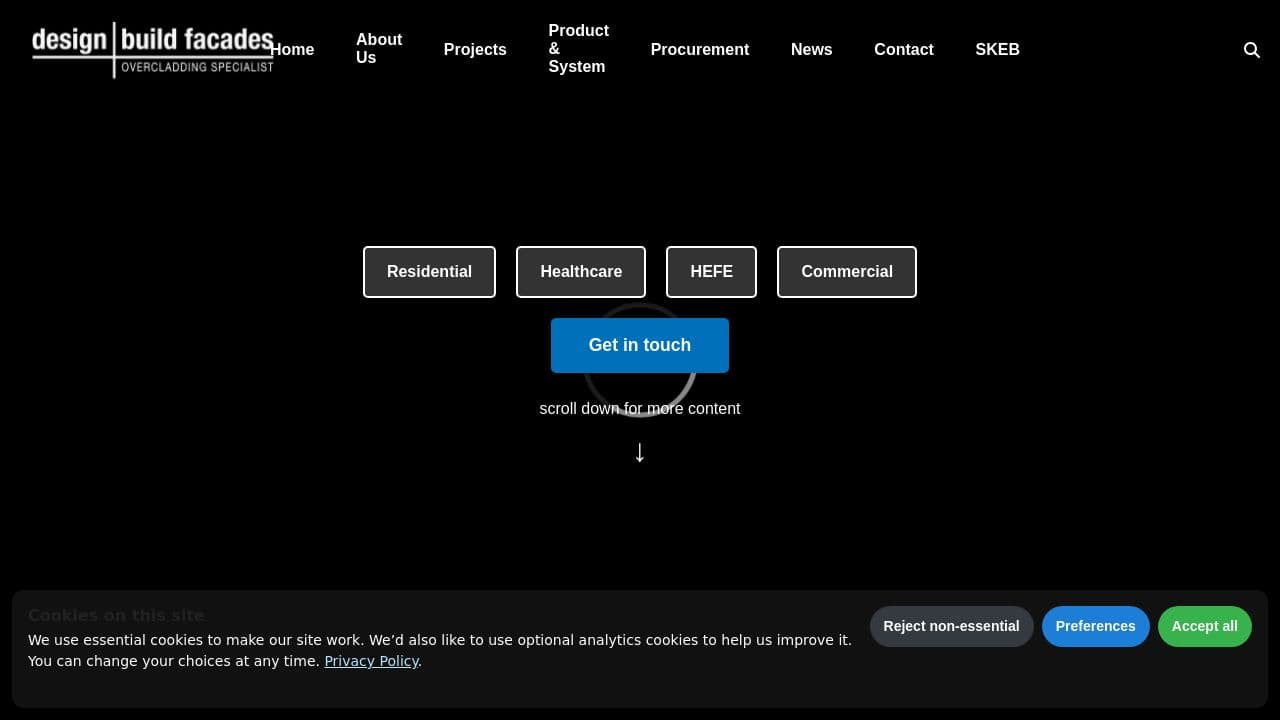
Task: Open the Contact menu item
Action: coord(904,50)
